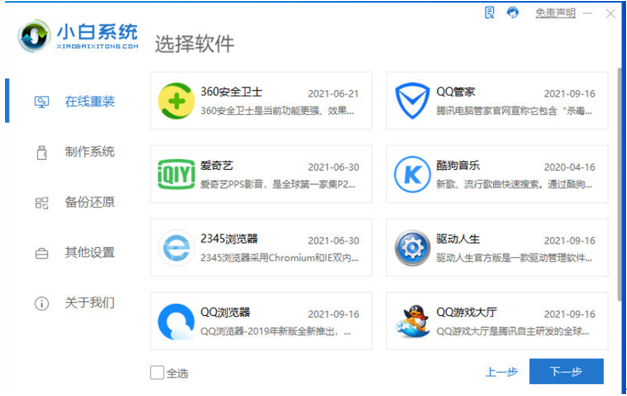The width and height of the screenshot is (627, 396).
Task: Click the 关于我们 info icon
Action: point(42,304)
